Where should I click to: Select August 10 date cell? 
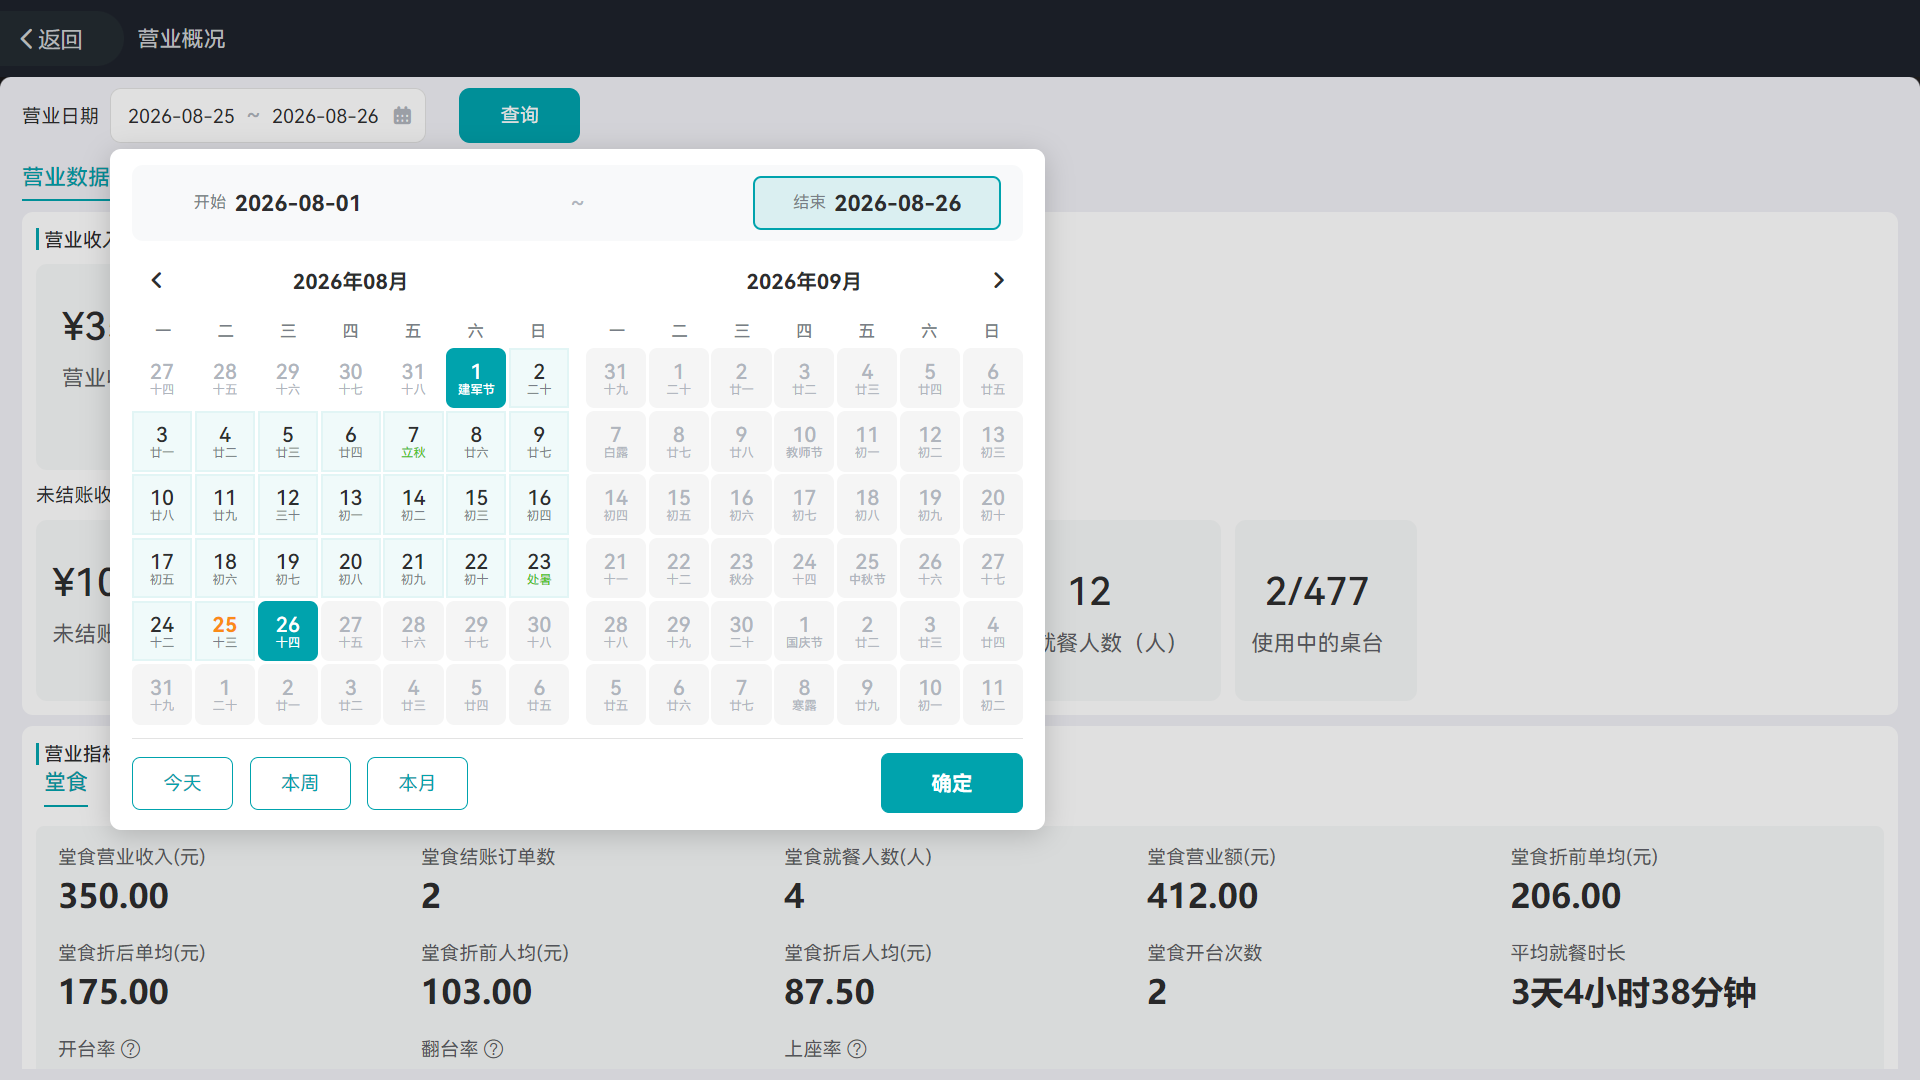point(162,504)
